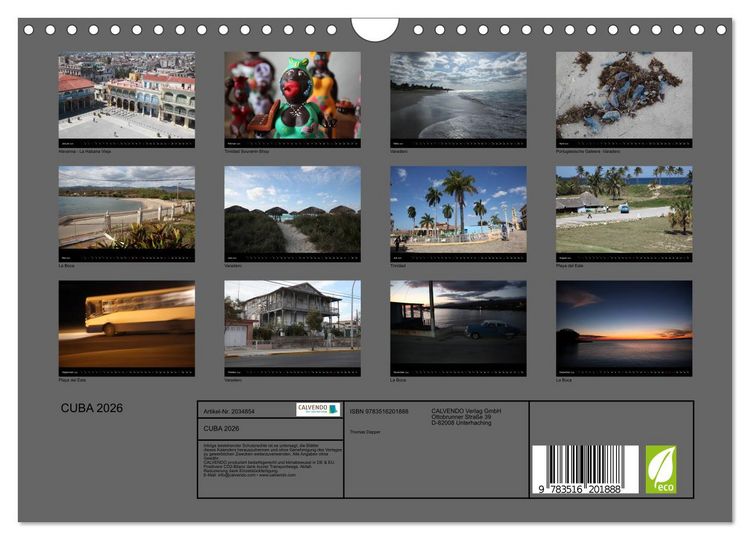This screenshot has width=750, height=540.
Task: Click 'CUBA 2026' inside the info box
Action: (221, 429)
